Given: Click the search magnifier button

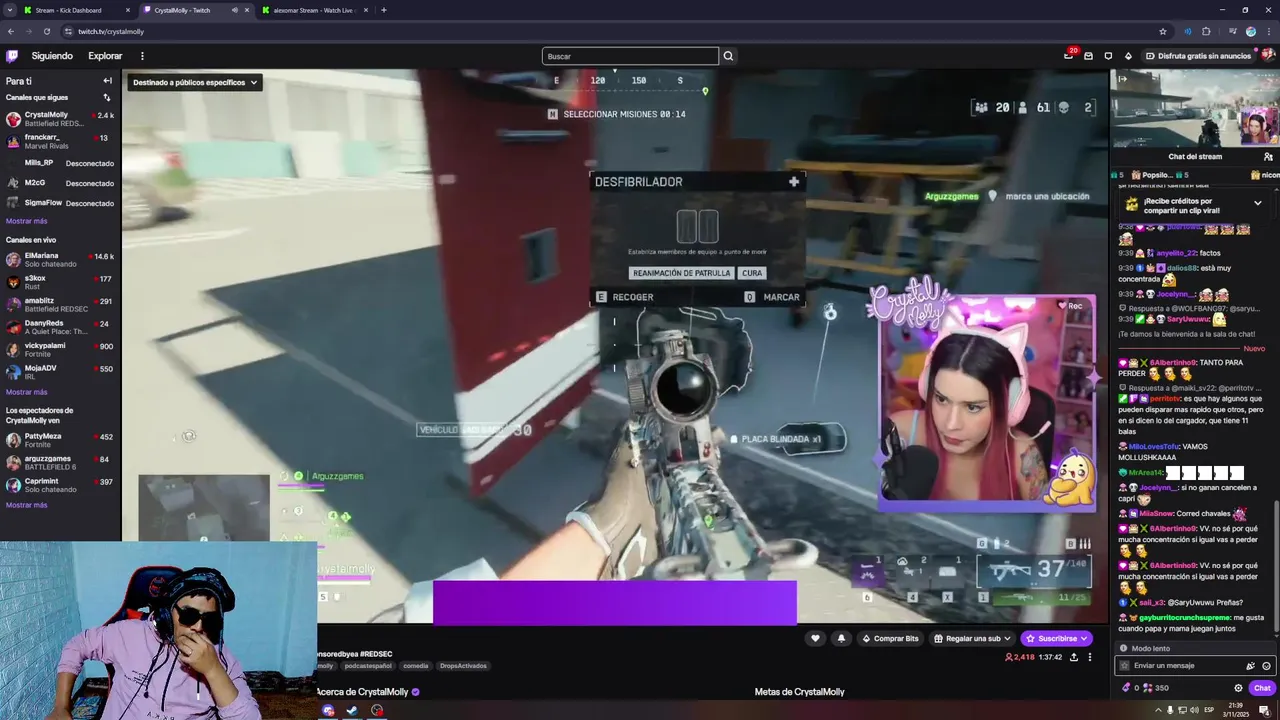Looking at the screenshot, I should tap(728, 56).
